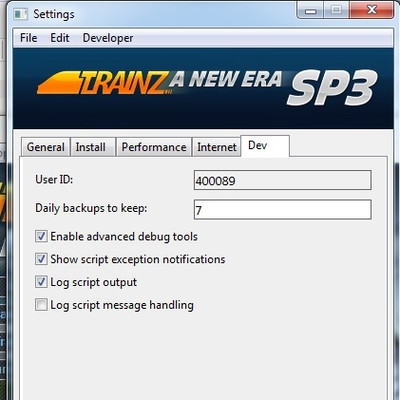Enable Log script message handling
This screenshot has height=400, width=400.
[41, 305]
